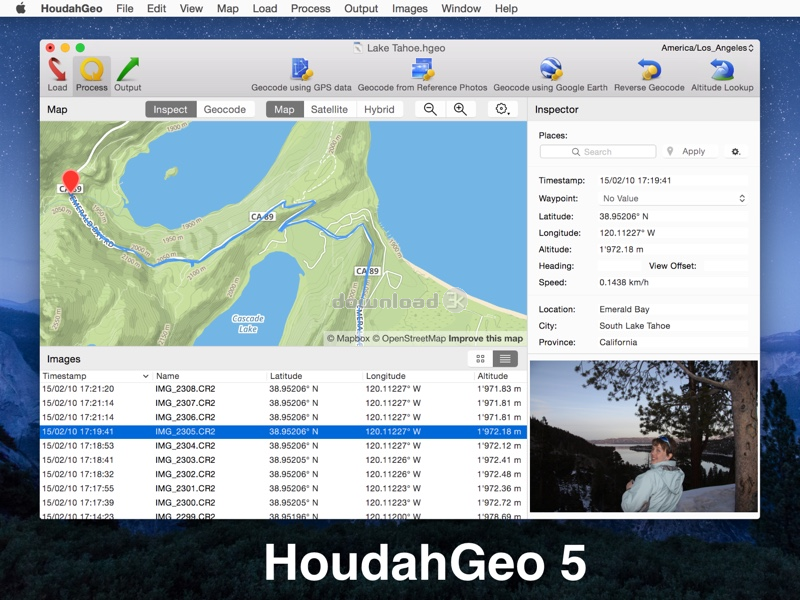Viewport: 800px width, 600px height.
Task: Click the Places search field
Action: click(x=598, y=152)
